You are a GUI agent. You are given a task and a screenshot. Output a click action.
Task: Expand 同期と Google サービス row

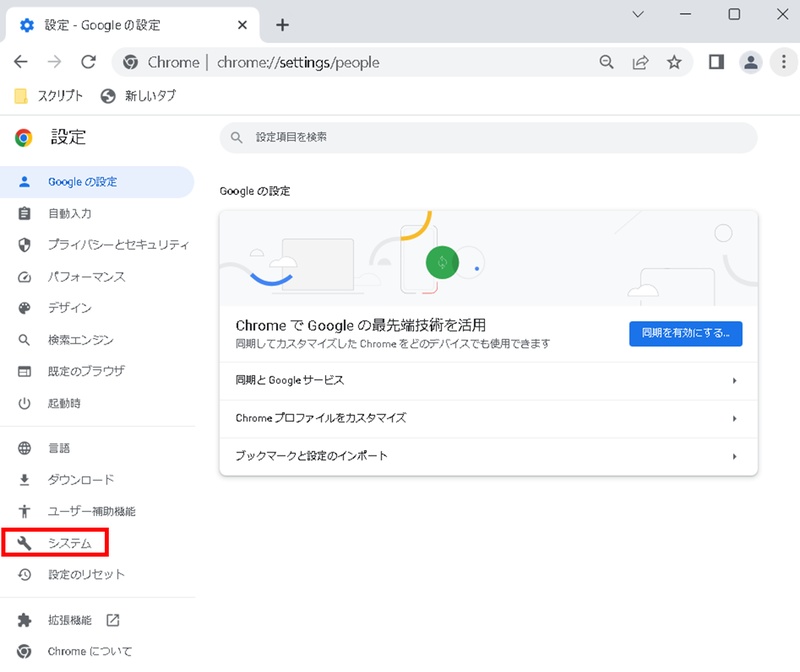487,381
